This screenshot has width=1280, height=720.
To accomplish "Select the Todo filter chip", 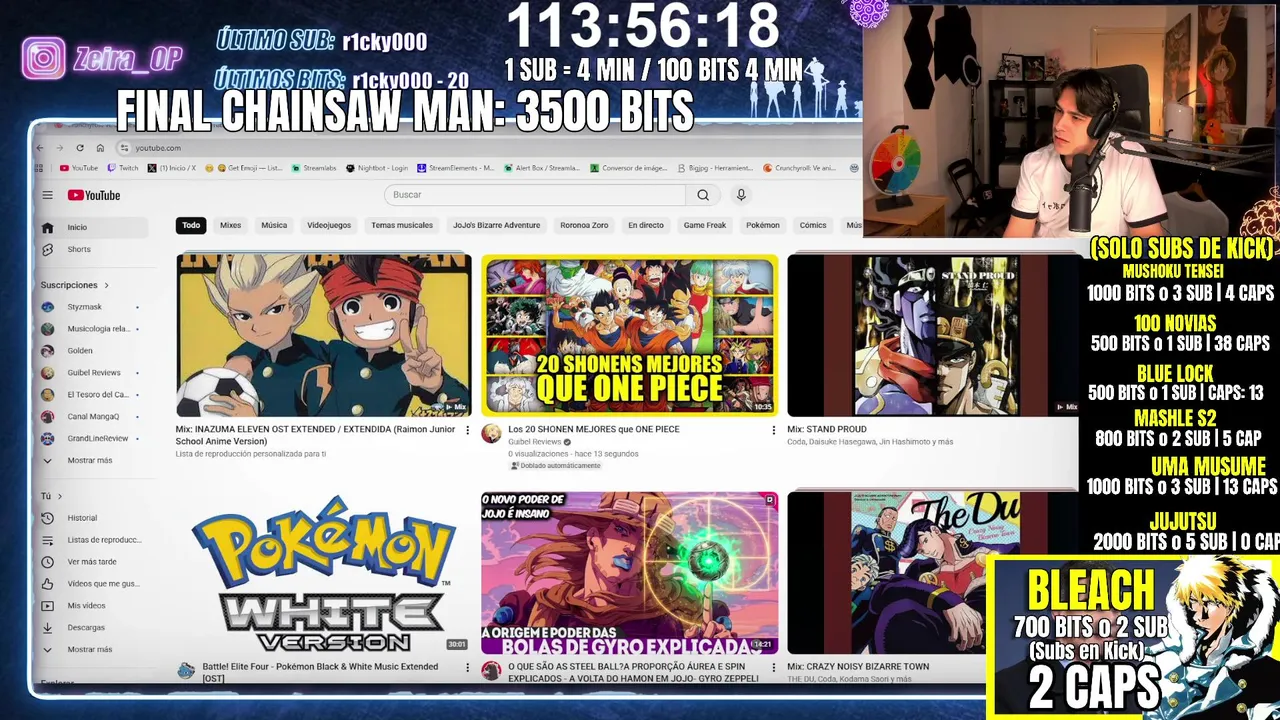I will tap(191, 225).
